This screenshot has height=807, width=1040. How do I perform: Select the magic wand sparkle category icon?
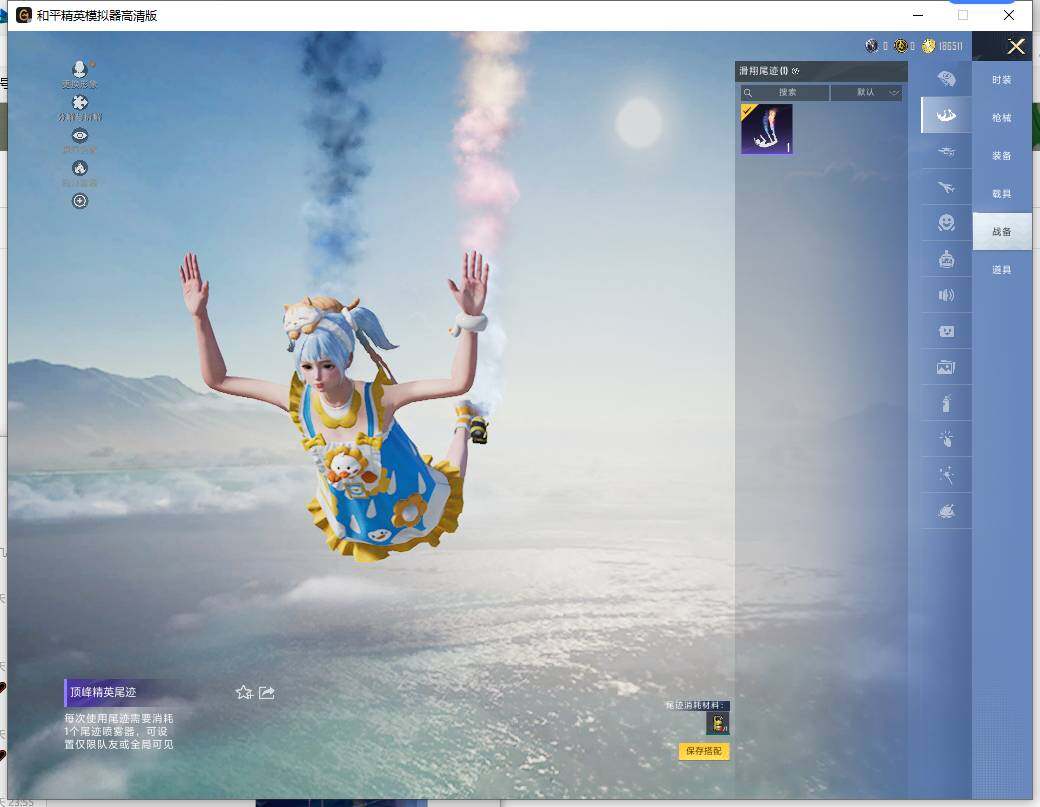pyautogui.click(x=946, y=475)
